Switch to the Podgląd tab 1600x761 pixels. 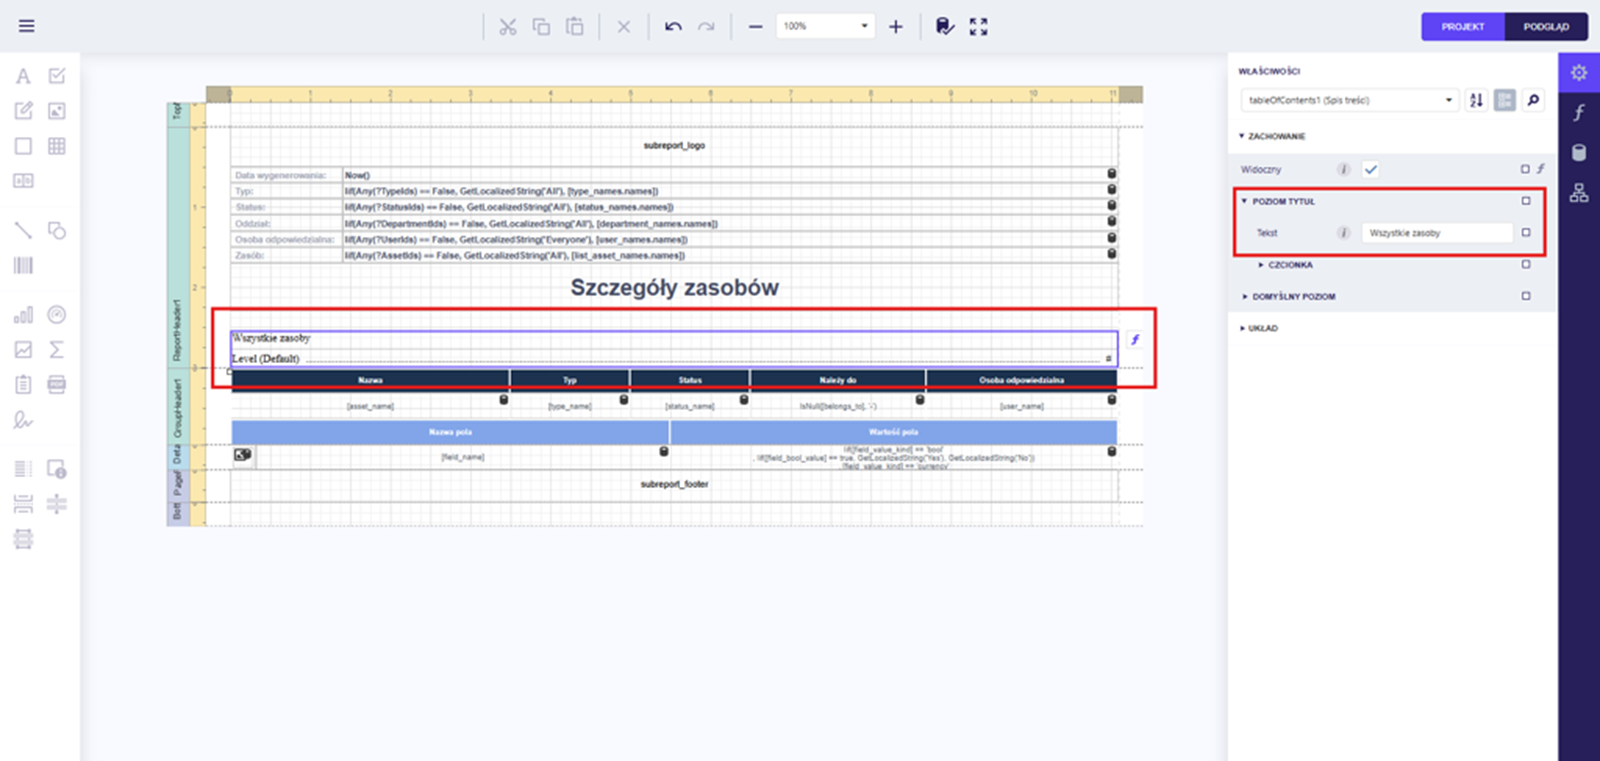(x=1546, y=27)
